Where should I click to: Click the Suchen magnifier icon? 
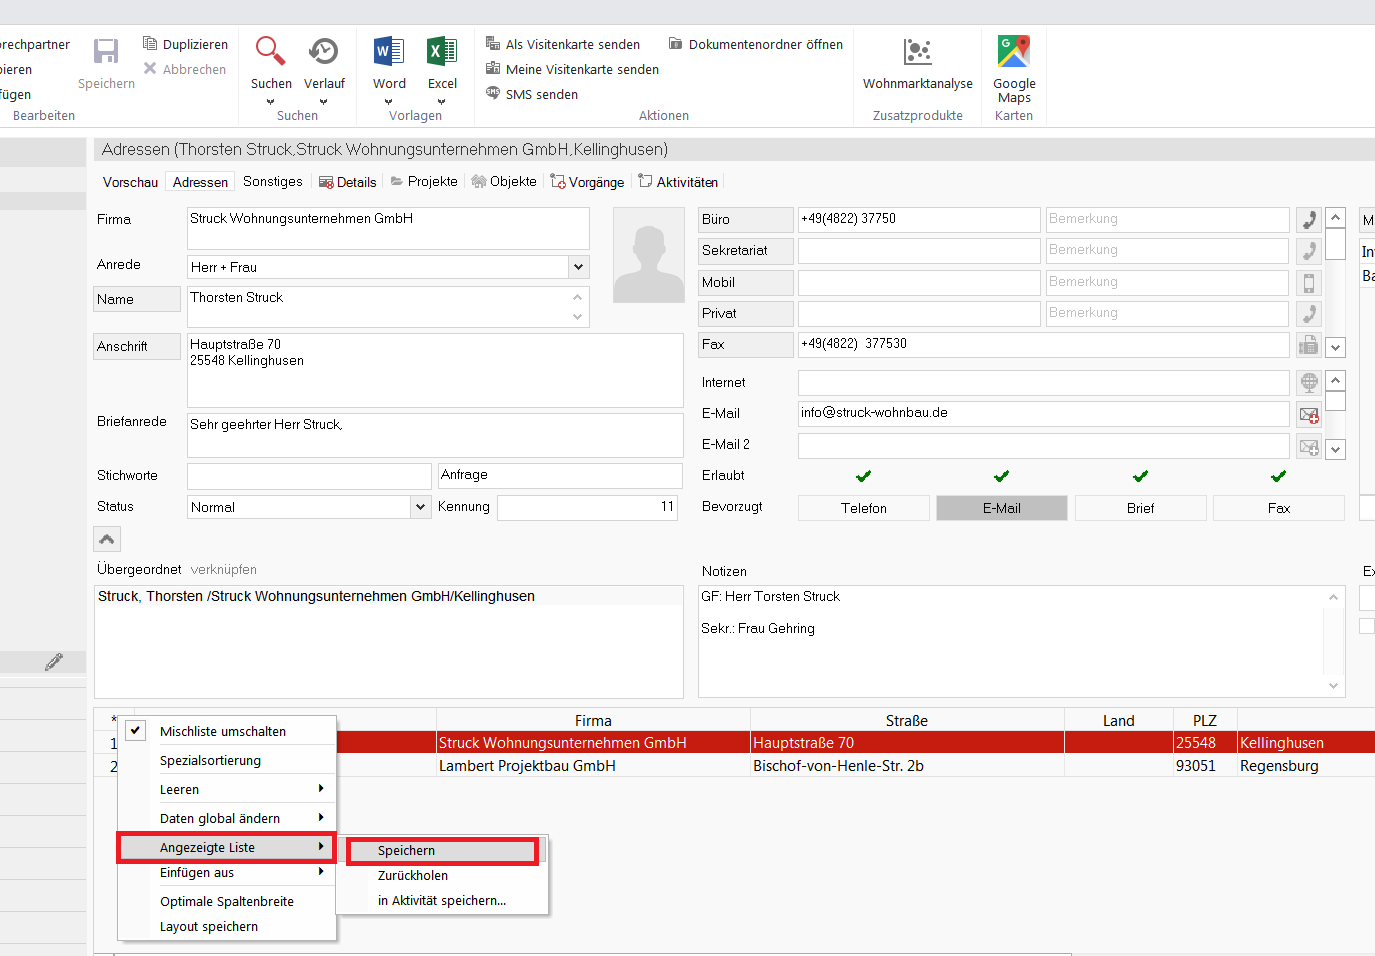(270, 52)
